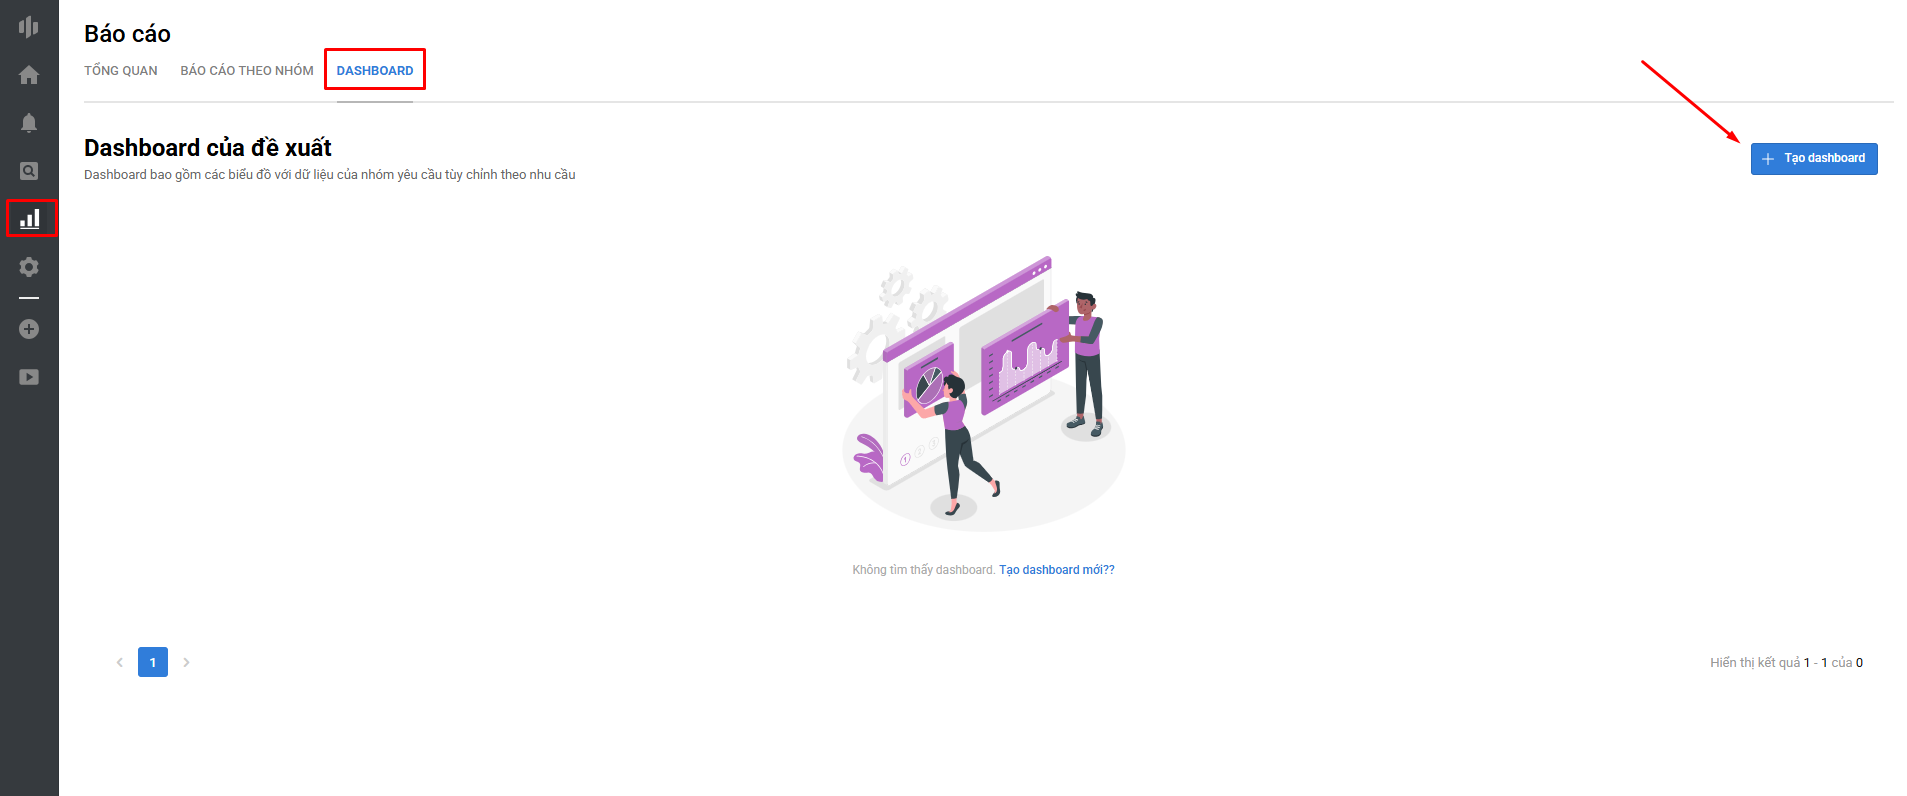Go to Home via the house icon
This screenshot has width=1907, height=796.
click(29, 75)
